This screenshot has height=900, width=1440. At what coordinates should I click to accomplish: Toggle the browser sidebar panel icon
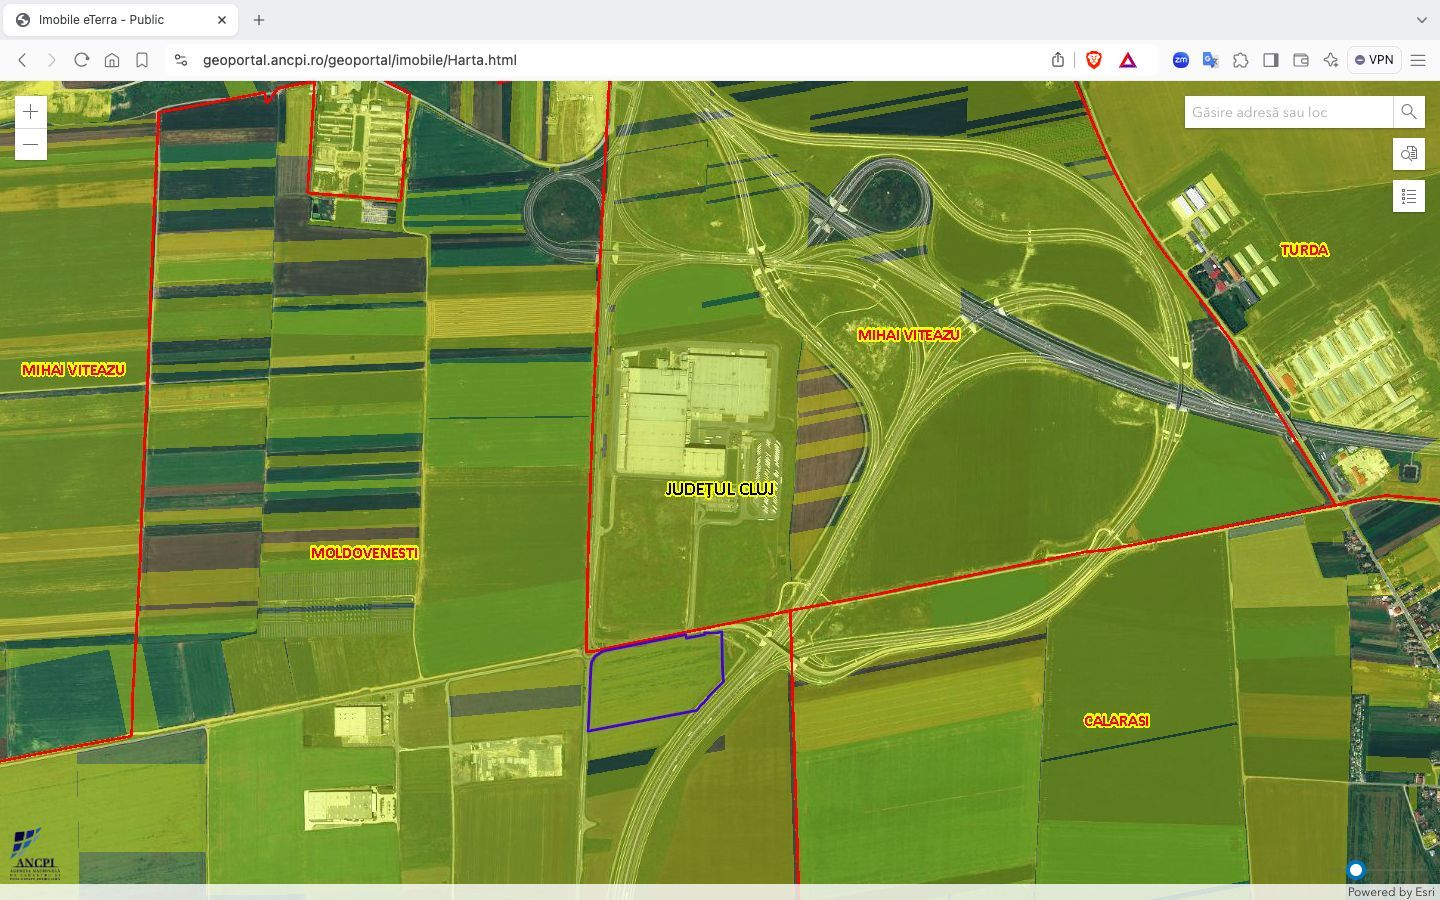pyautogui.click(x=1271, y=60)
